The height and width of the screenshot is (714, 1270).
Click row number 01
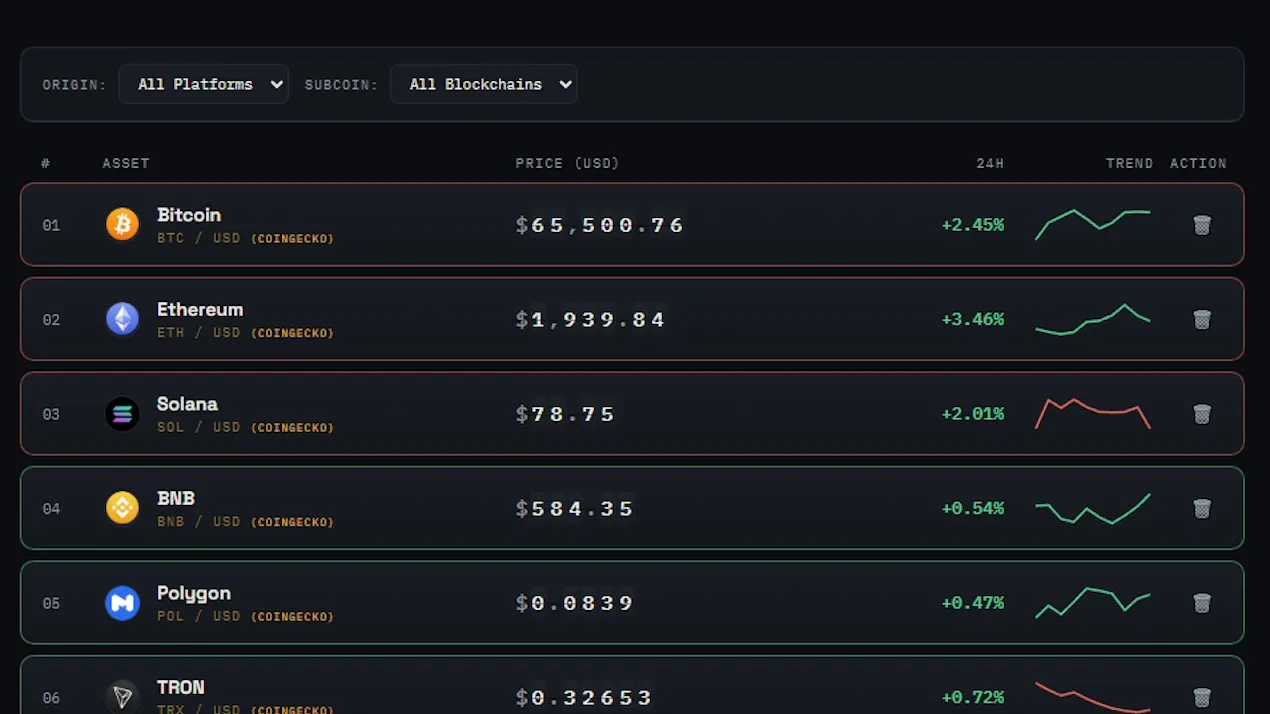click(51, 225)
